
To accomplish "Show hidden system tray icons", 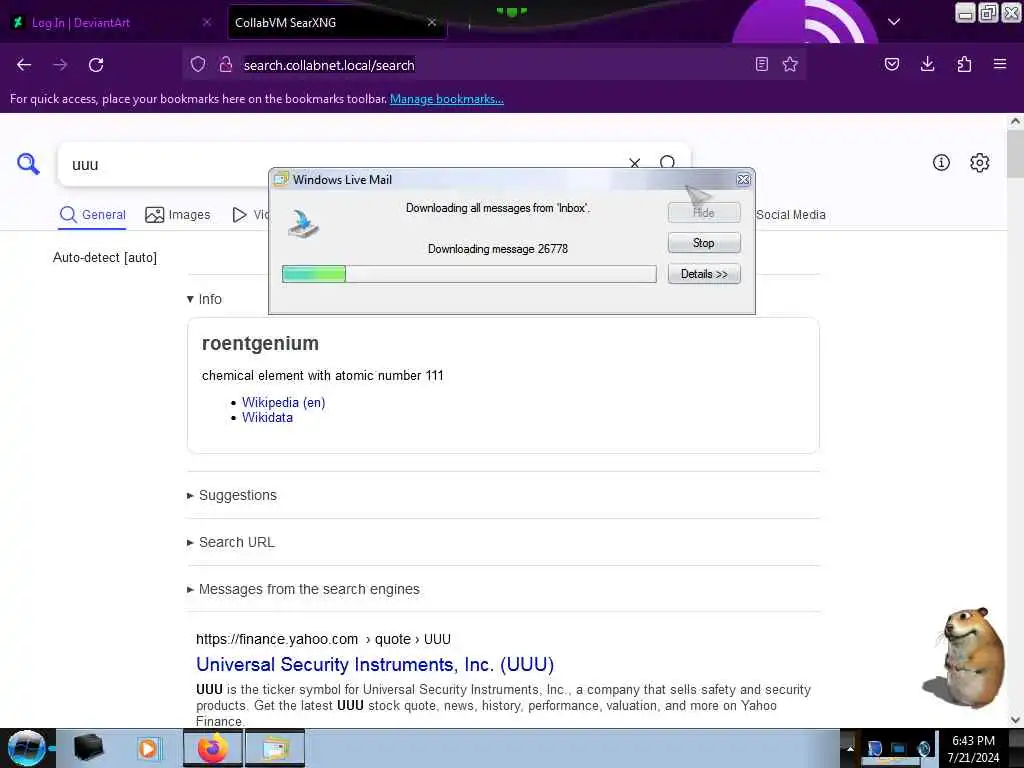I will (850, 748).
